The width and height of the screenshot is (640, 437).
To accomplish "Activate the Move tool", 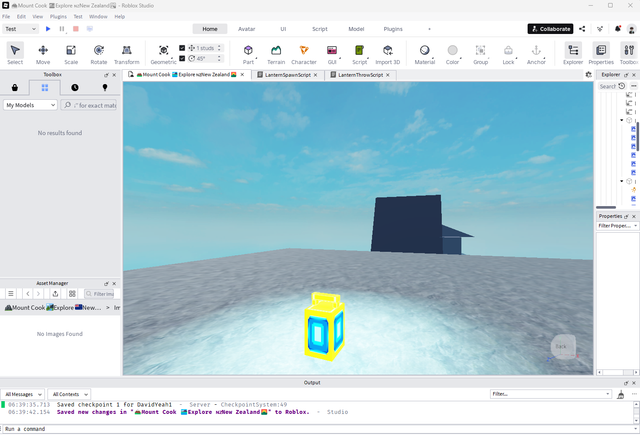I will point(43,53).
